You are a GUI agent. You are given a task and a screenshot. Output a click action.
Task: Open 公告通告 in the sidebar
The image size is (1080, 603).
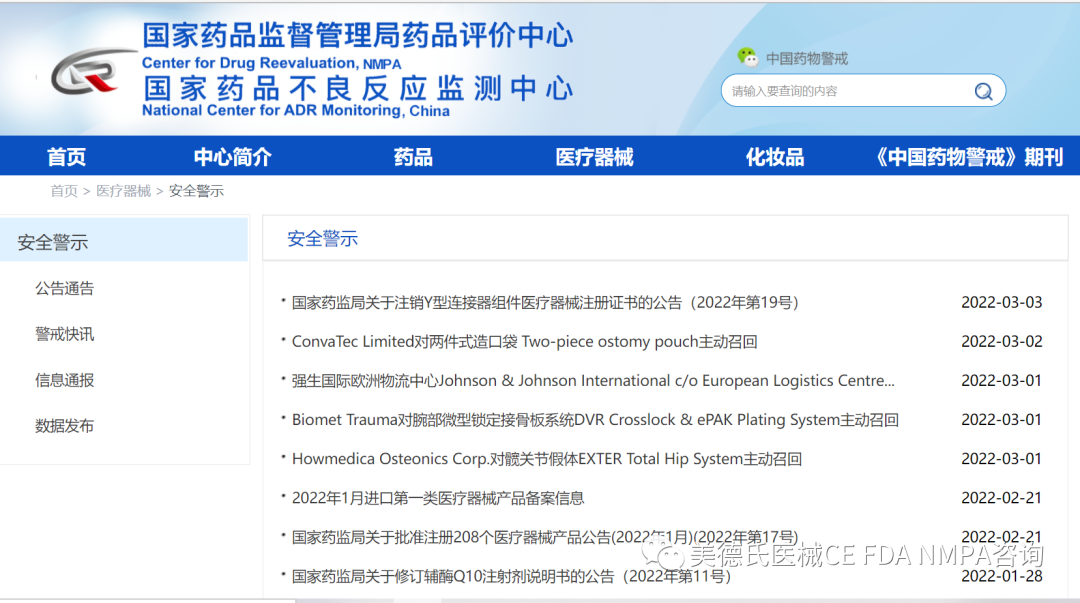tap(65, 288)
